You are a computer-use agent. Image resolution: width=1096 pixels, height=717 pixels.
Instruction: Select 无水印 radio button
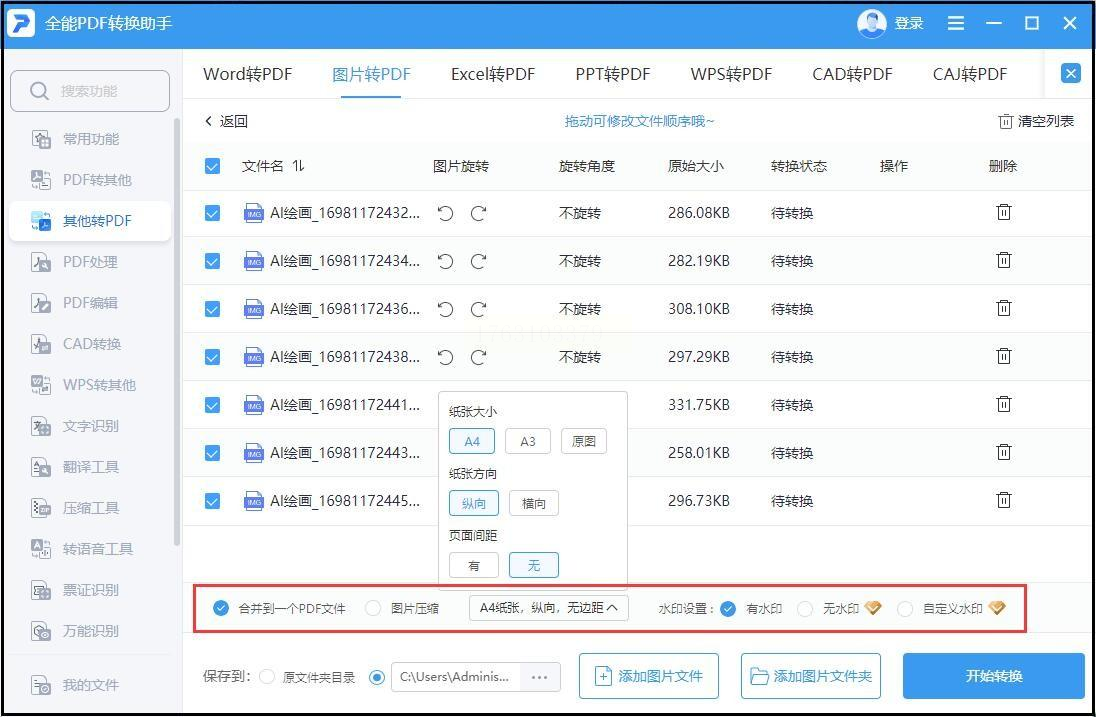click(x=805, y=609)
